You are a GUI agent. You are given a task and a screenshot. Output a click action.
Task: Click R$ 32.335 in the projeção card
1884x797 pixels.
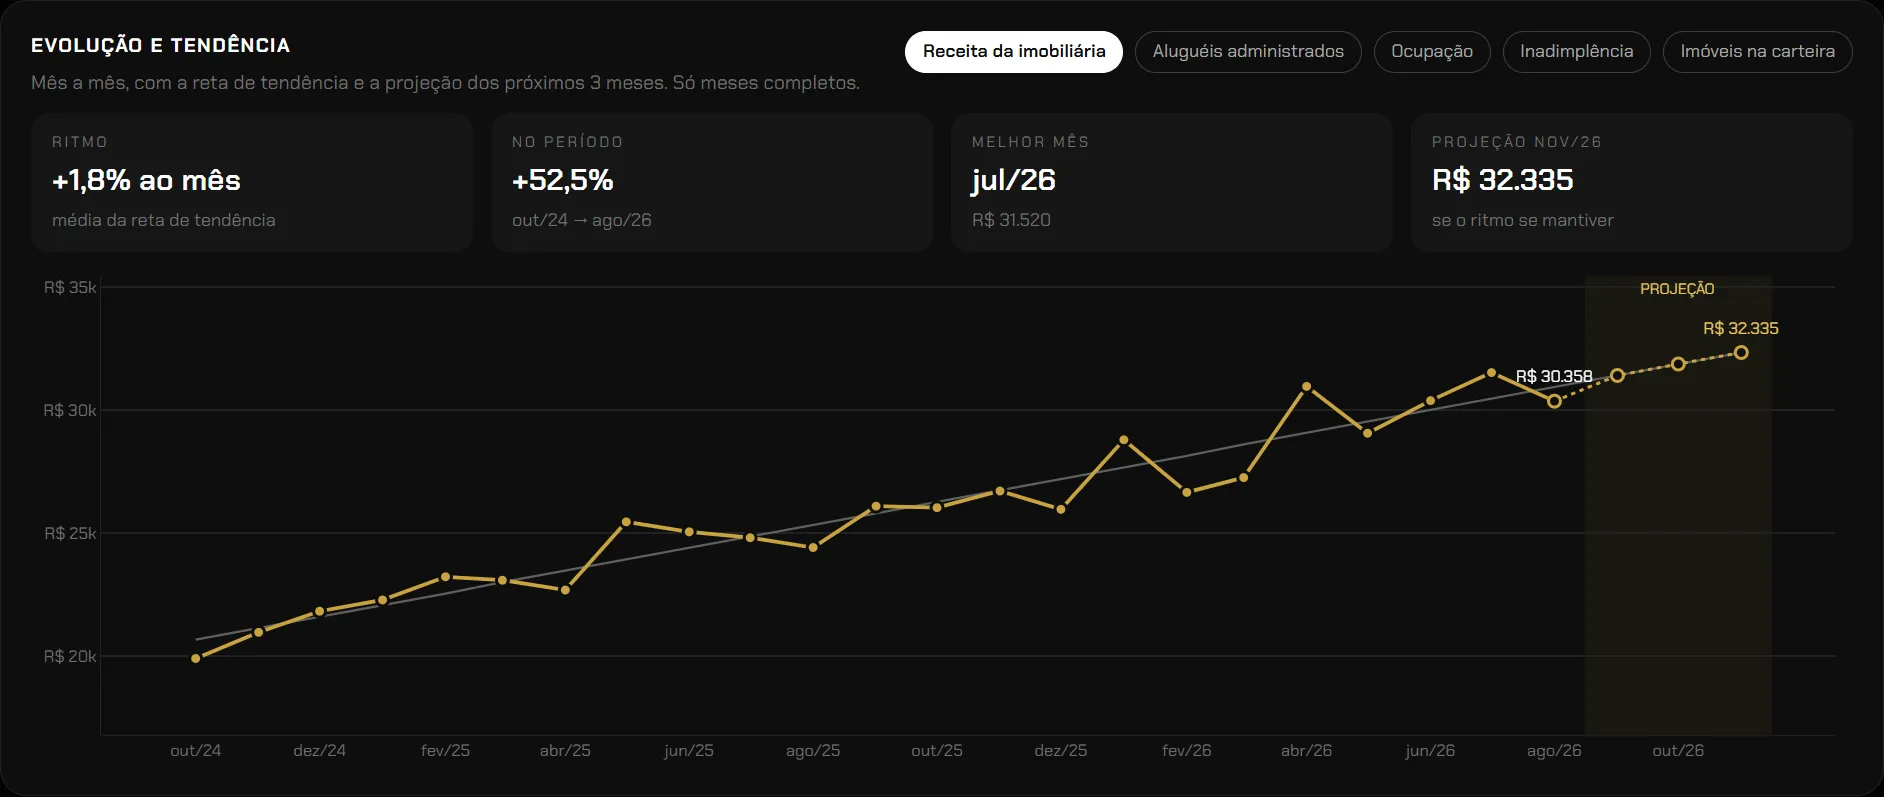[x=1502, y=180]
